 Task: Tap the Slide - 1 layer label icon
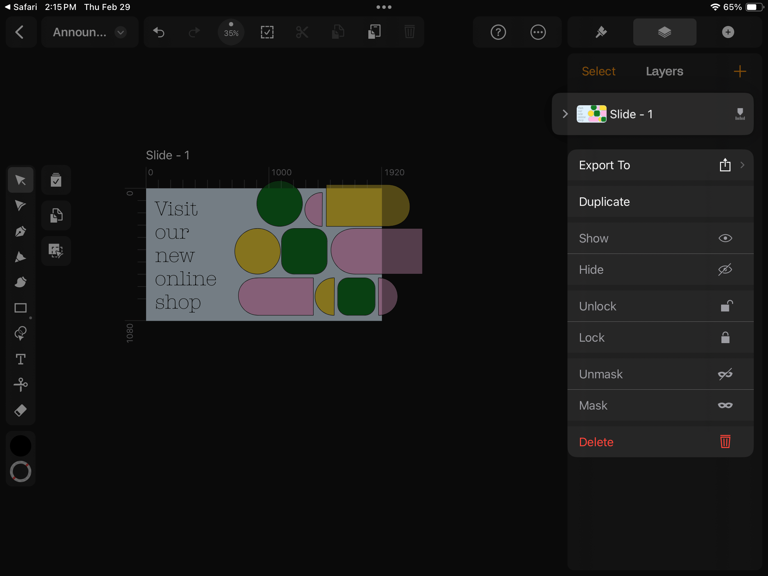click(x=740, y=114)
